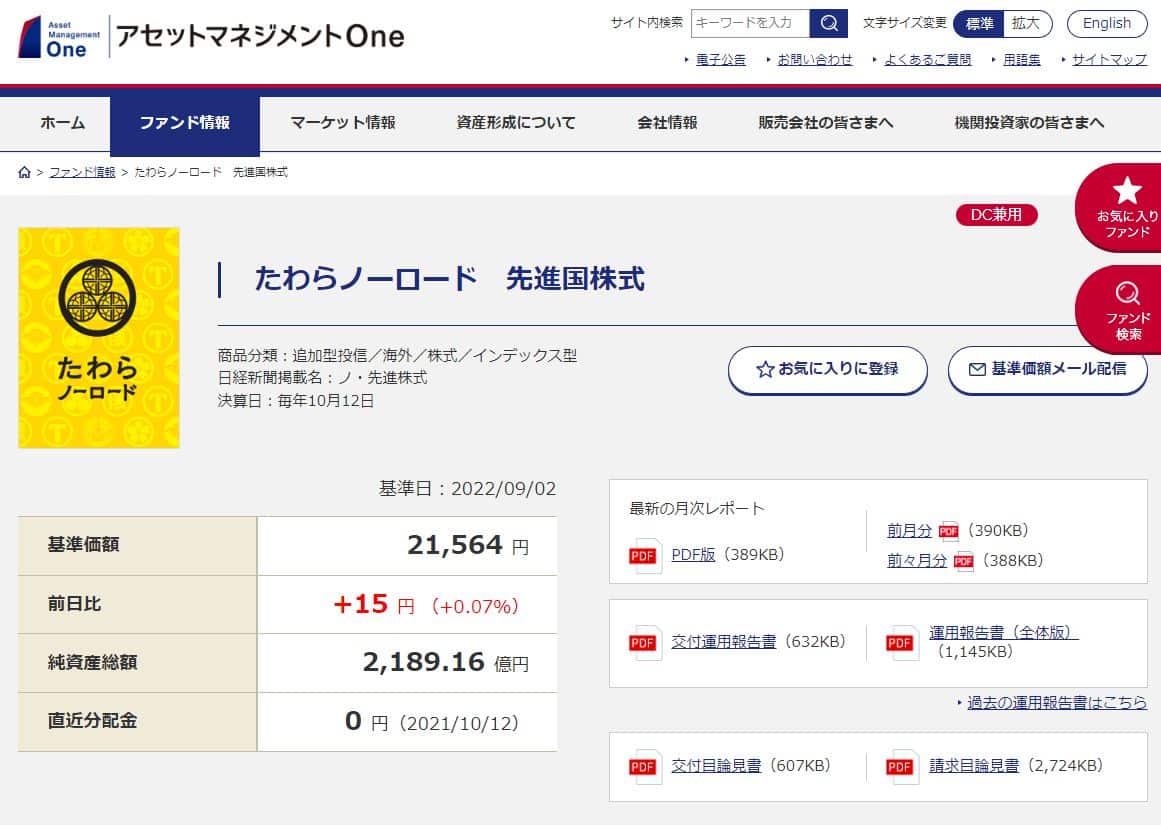Open the 資産形成について navigation tab
The image size is (1161, 825).
coord(516,123)
